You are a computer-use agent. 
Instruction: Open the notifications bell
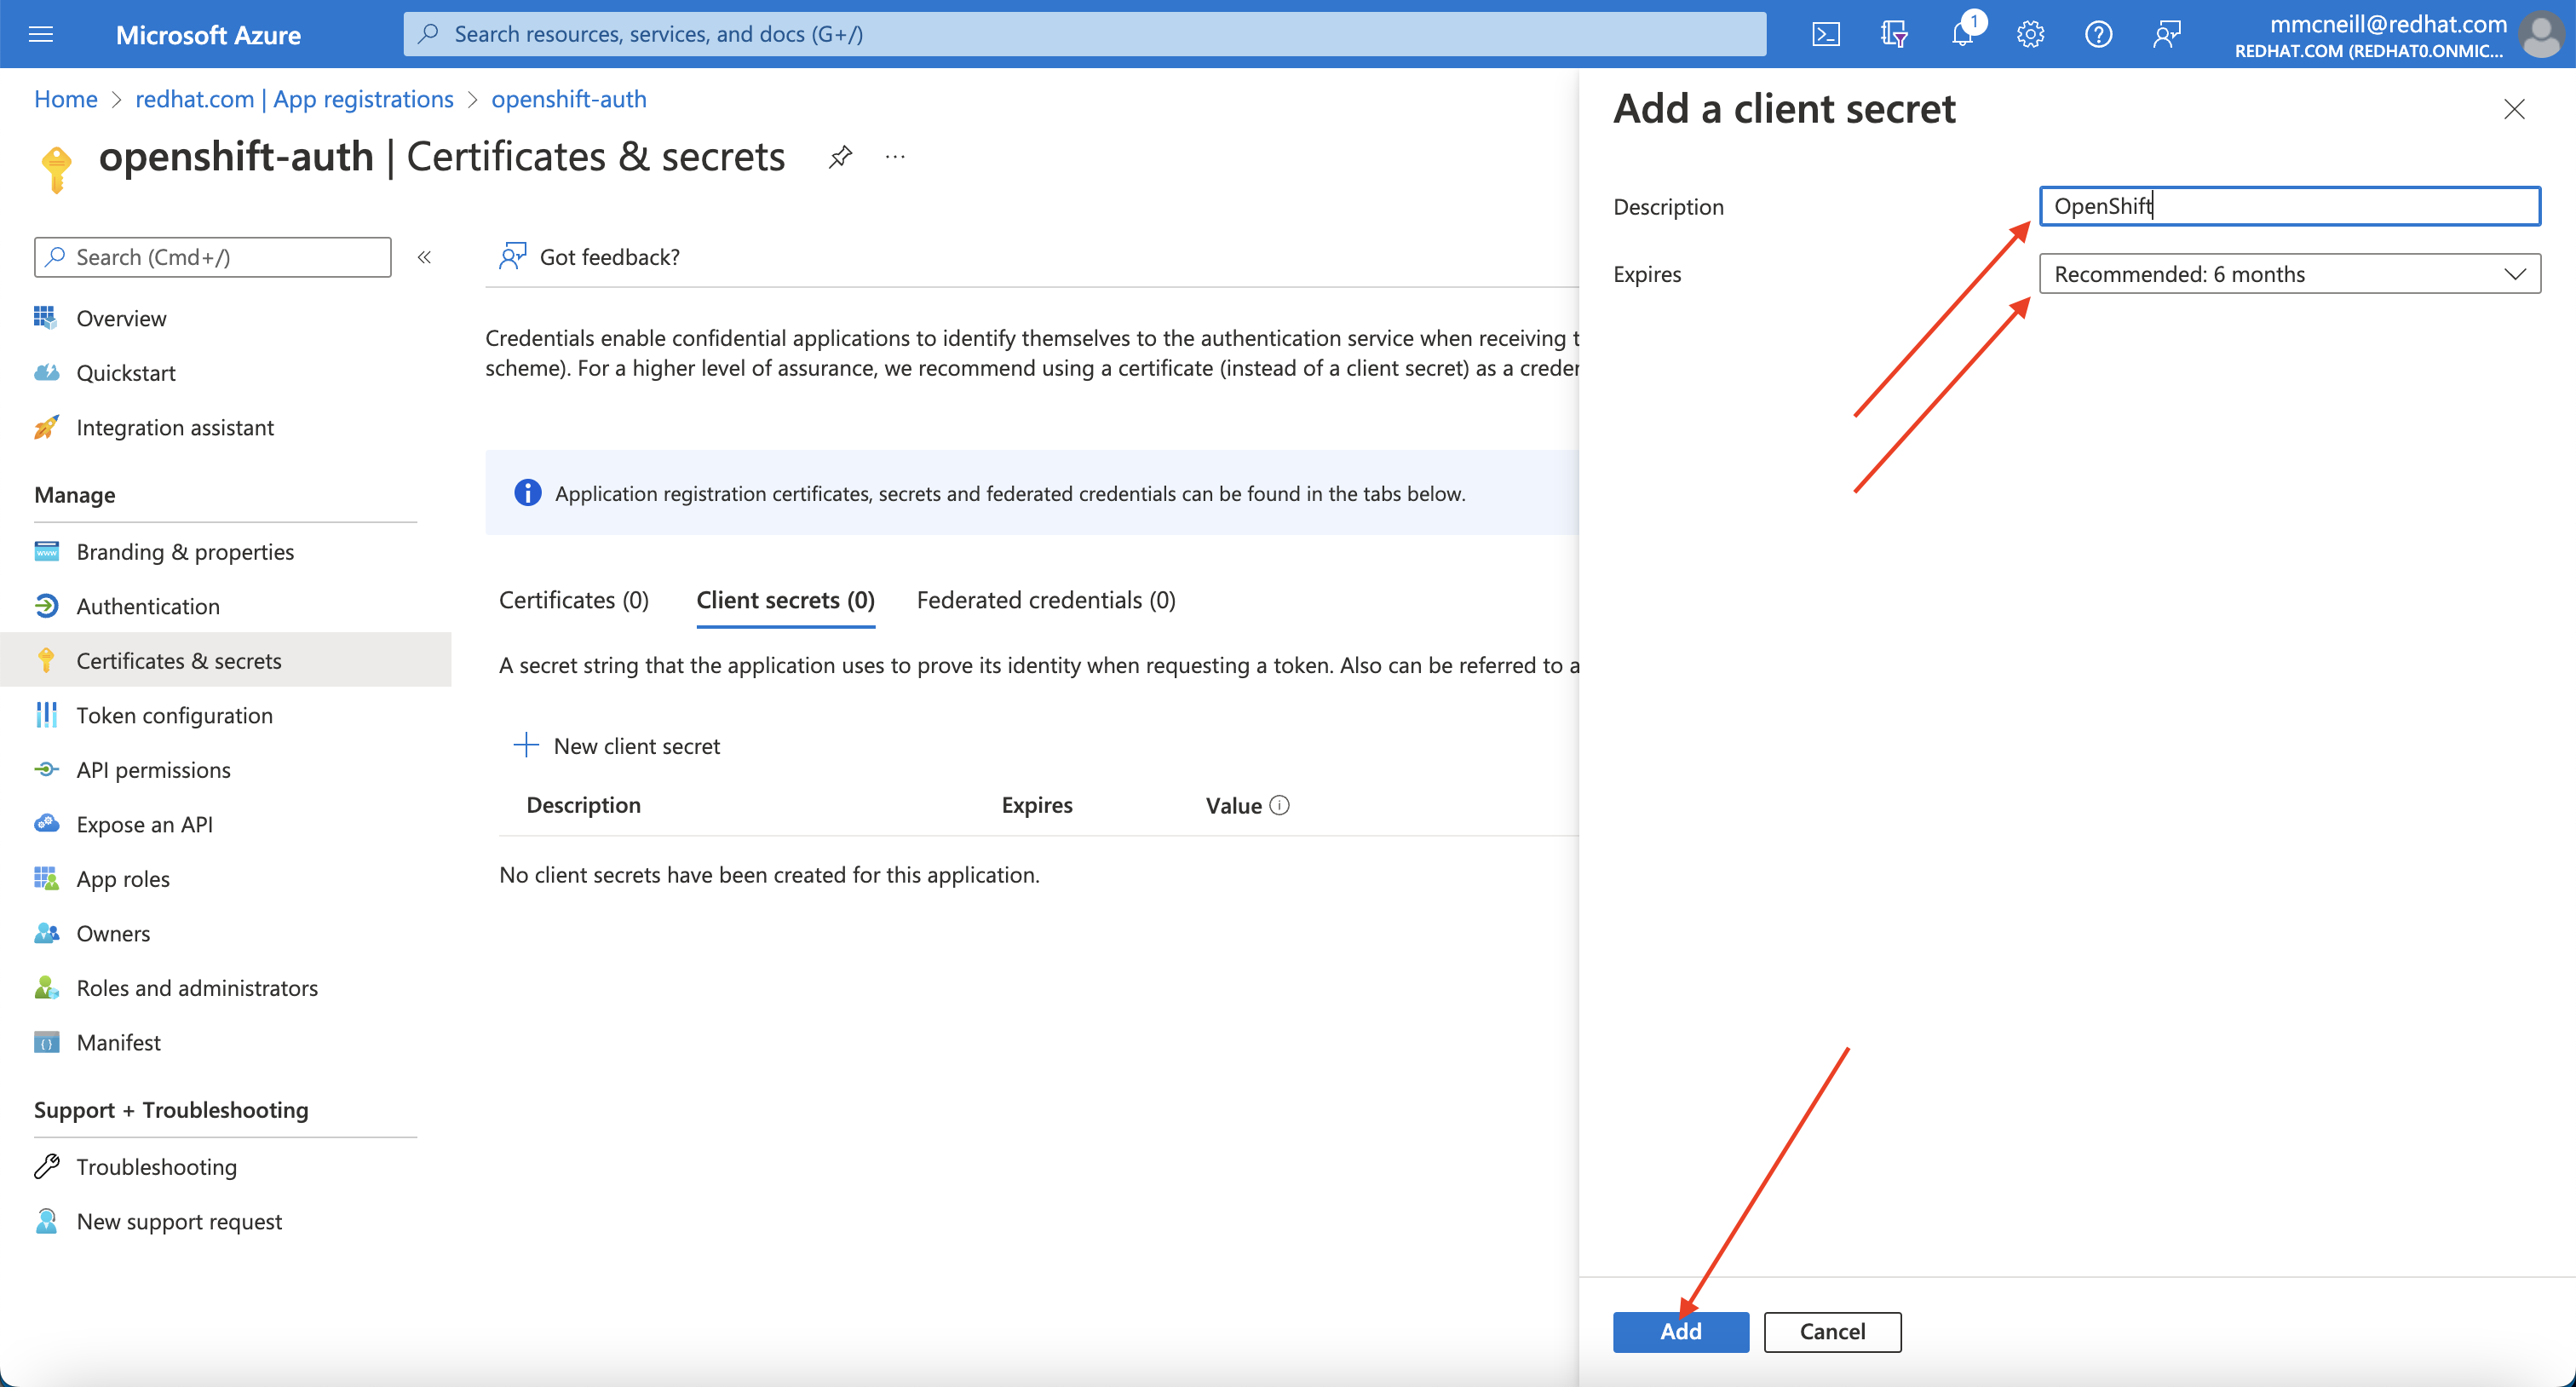[1961, 33]
